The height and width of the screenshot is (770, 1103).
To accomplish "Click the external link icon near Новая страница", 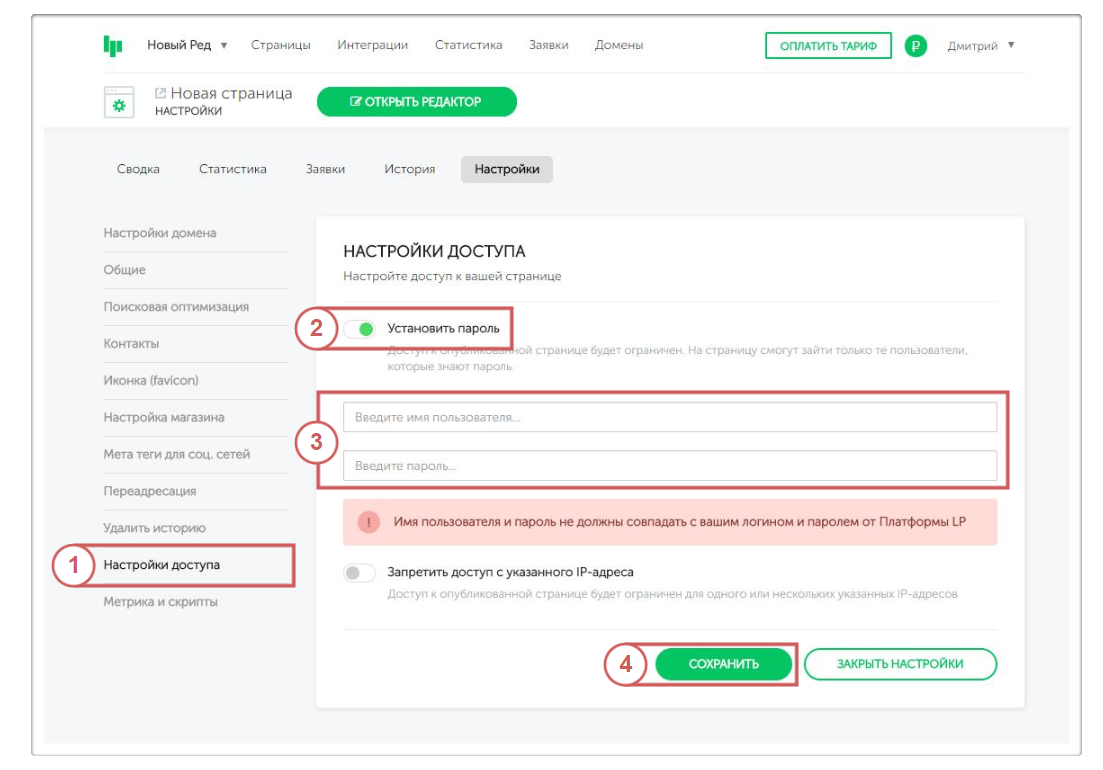I will point(160,93).
